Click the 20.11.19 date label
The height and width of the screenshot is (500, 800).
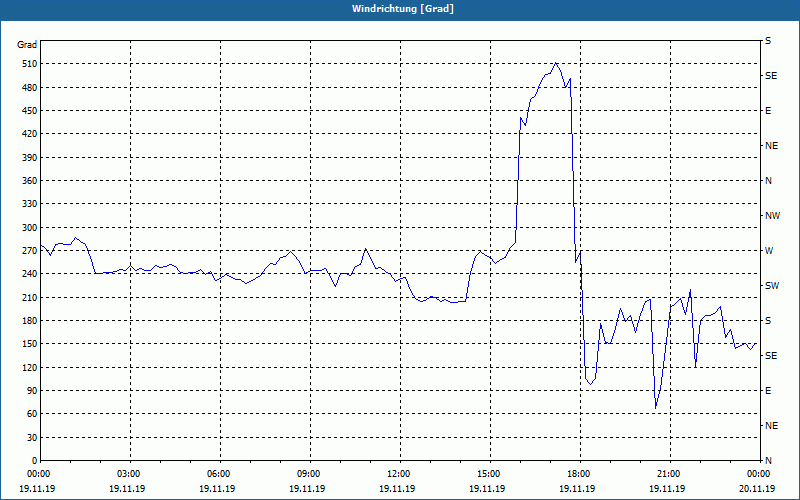757,489
